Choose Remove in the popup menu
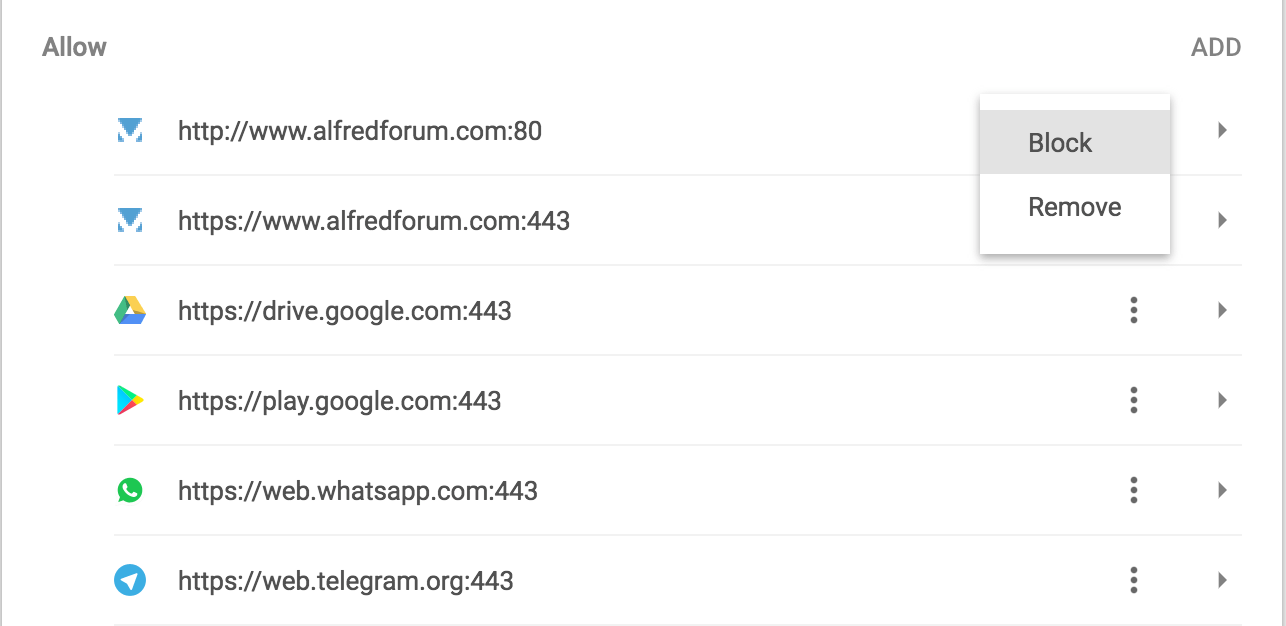 [x=1075, y=207]
